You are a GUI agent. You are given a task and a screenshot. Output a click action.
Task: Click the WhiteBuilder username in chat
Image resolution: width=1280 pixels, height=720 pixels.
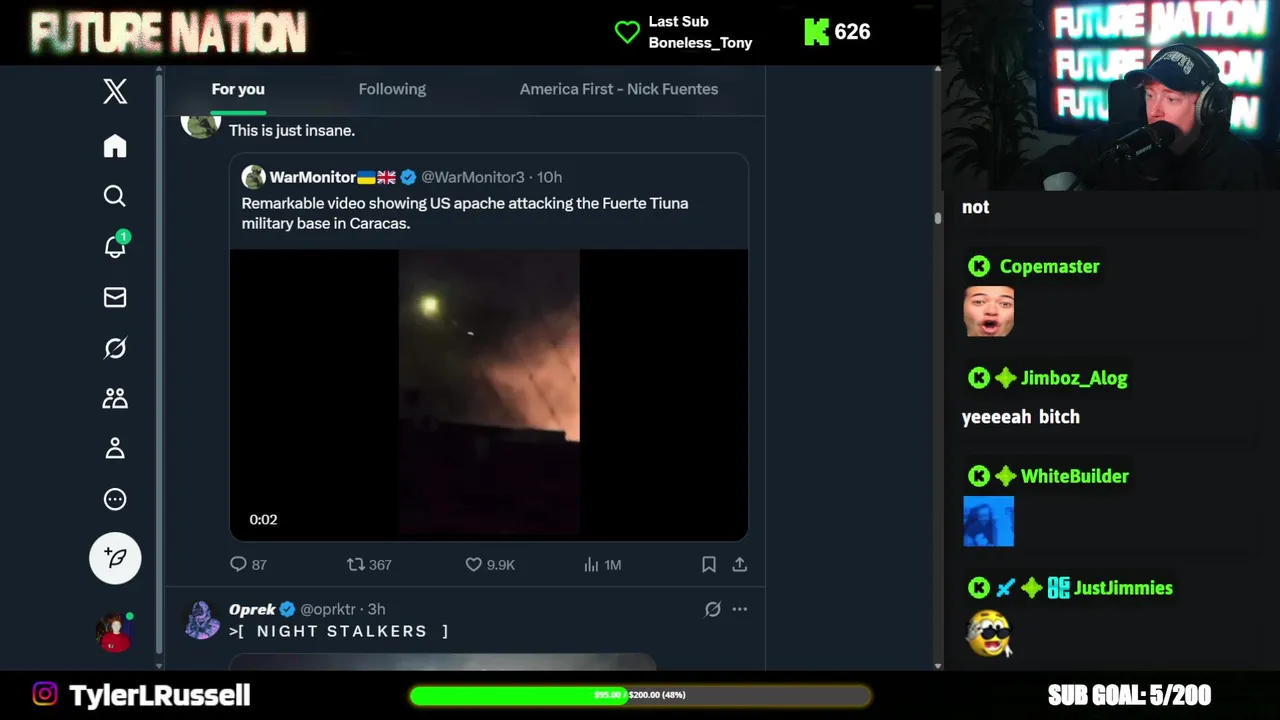(1074, 476)
